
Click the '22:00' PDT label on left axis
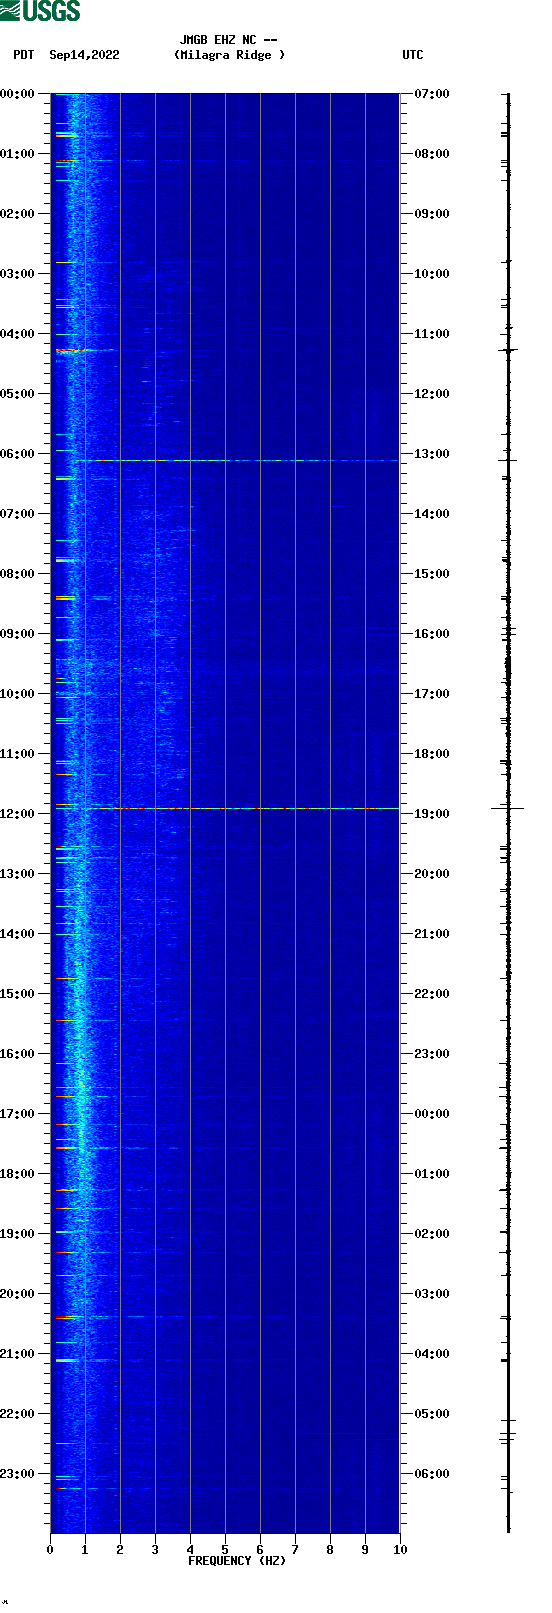tap(18, 1414)
